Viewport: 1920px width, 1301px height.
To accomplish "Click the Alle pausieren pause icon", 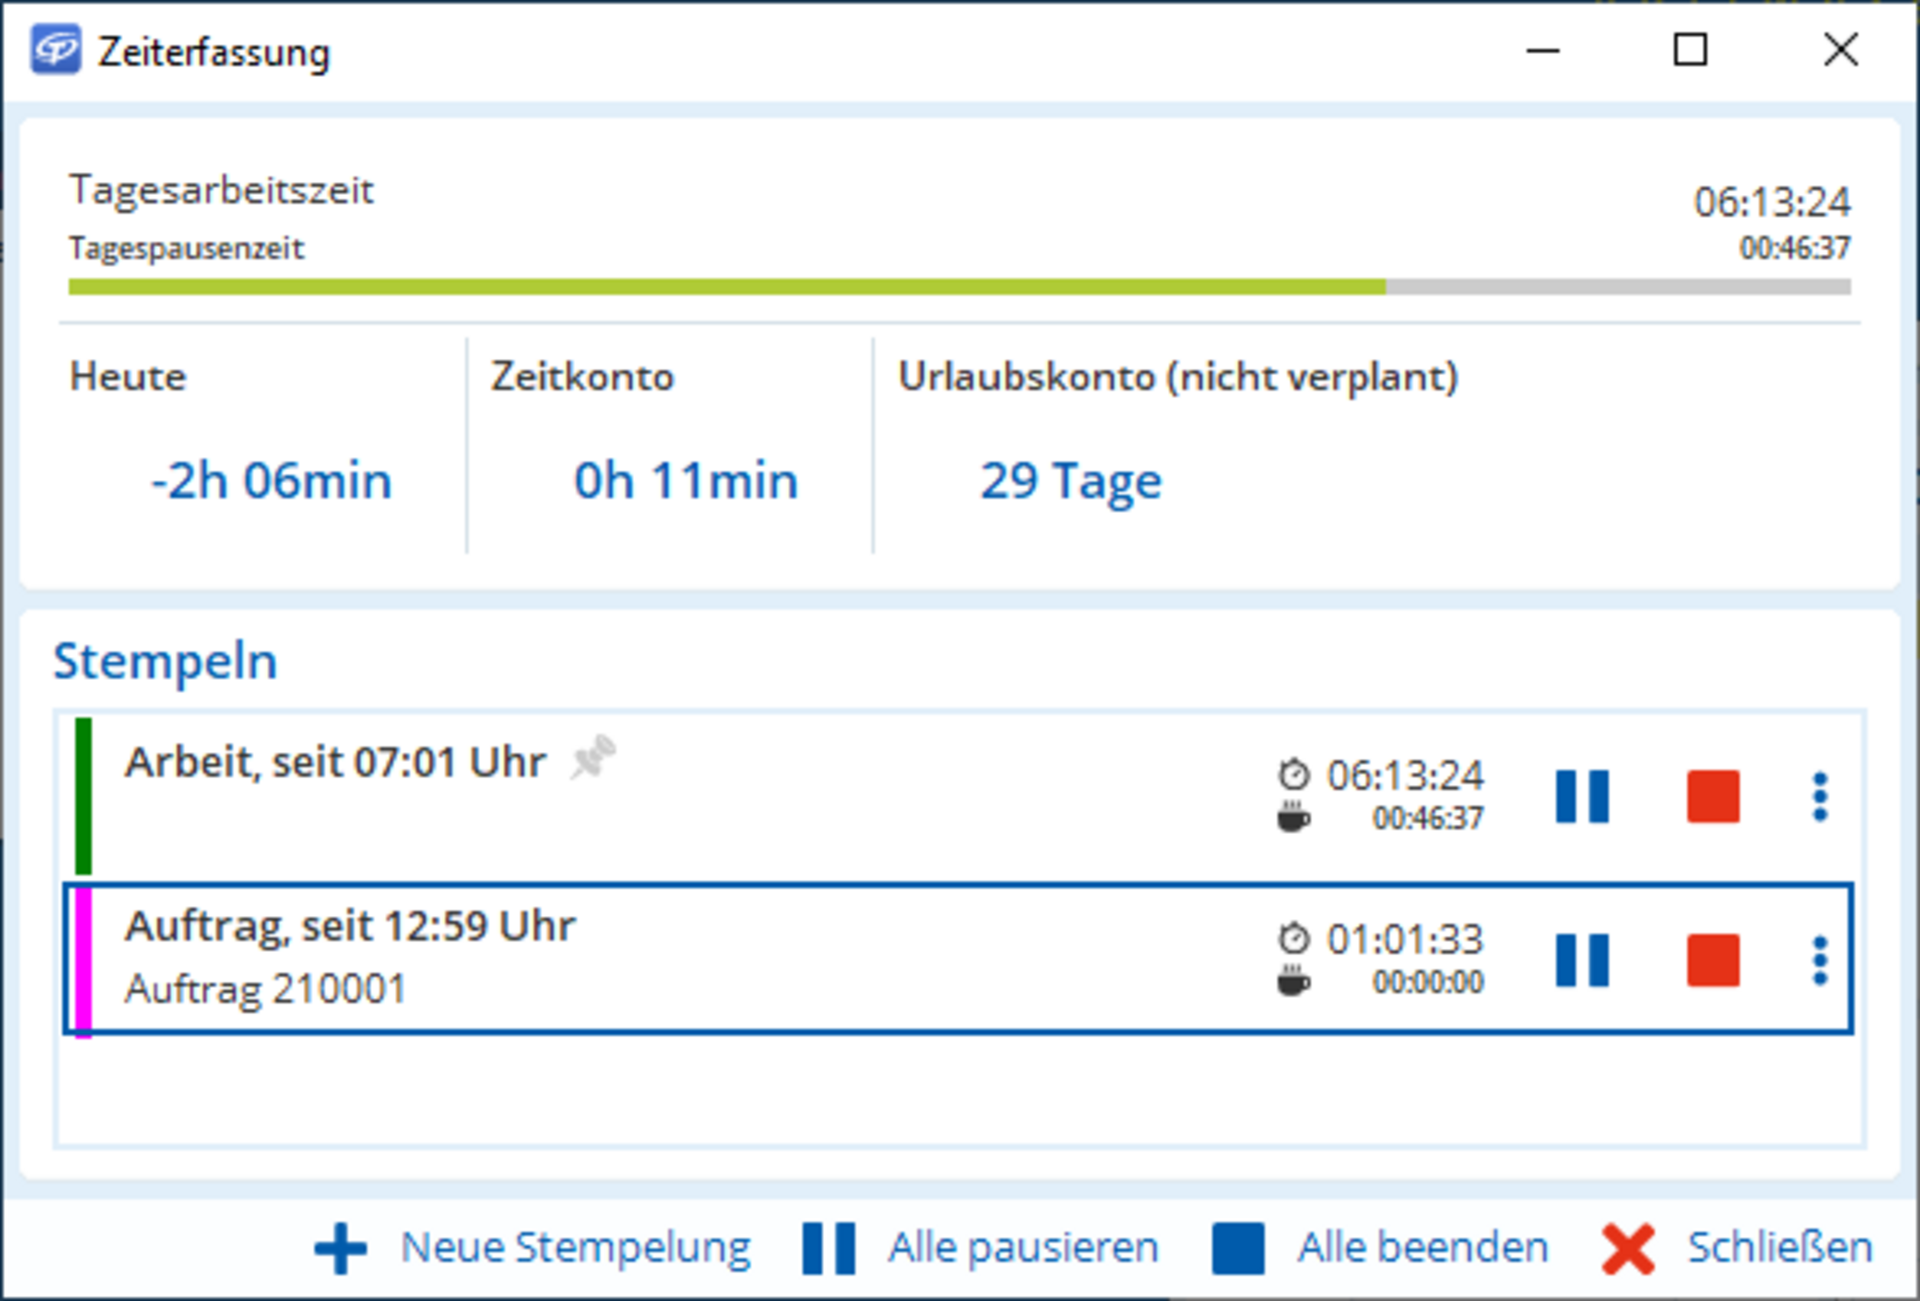I will point(828,1248).
